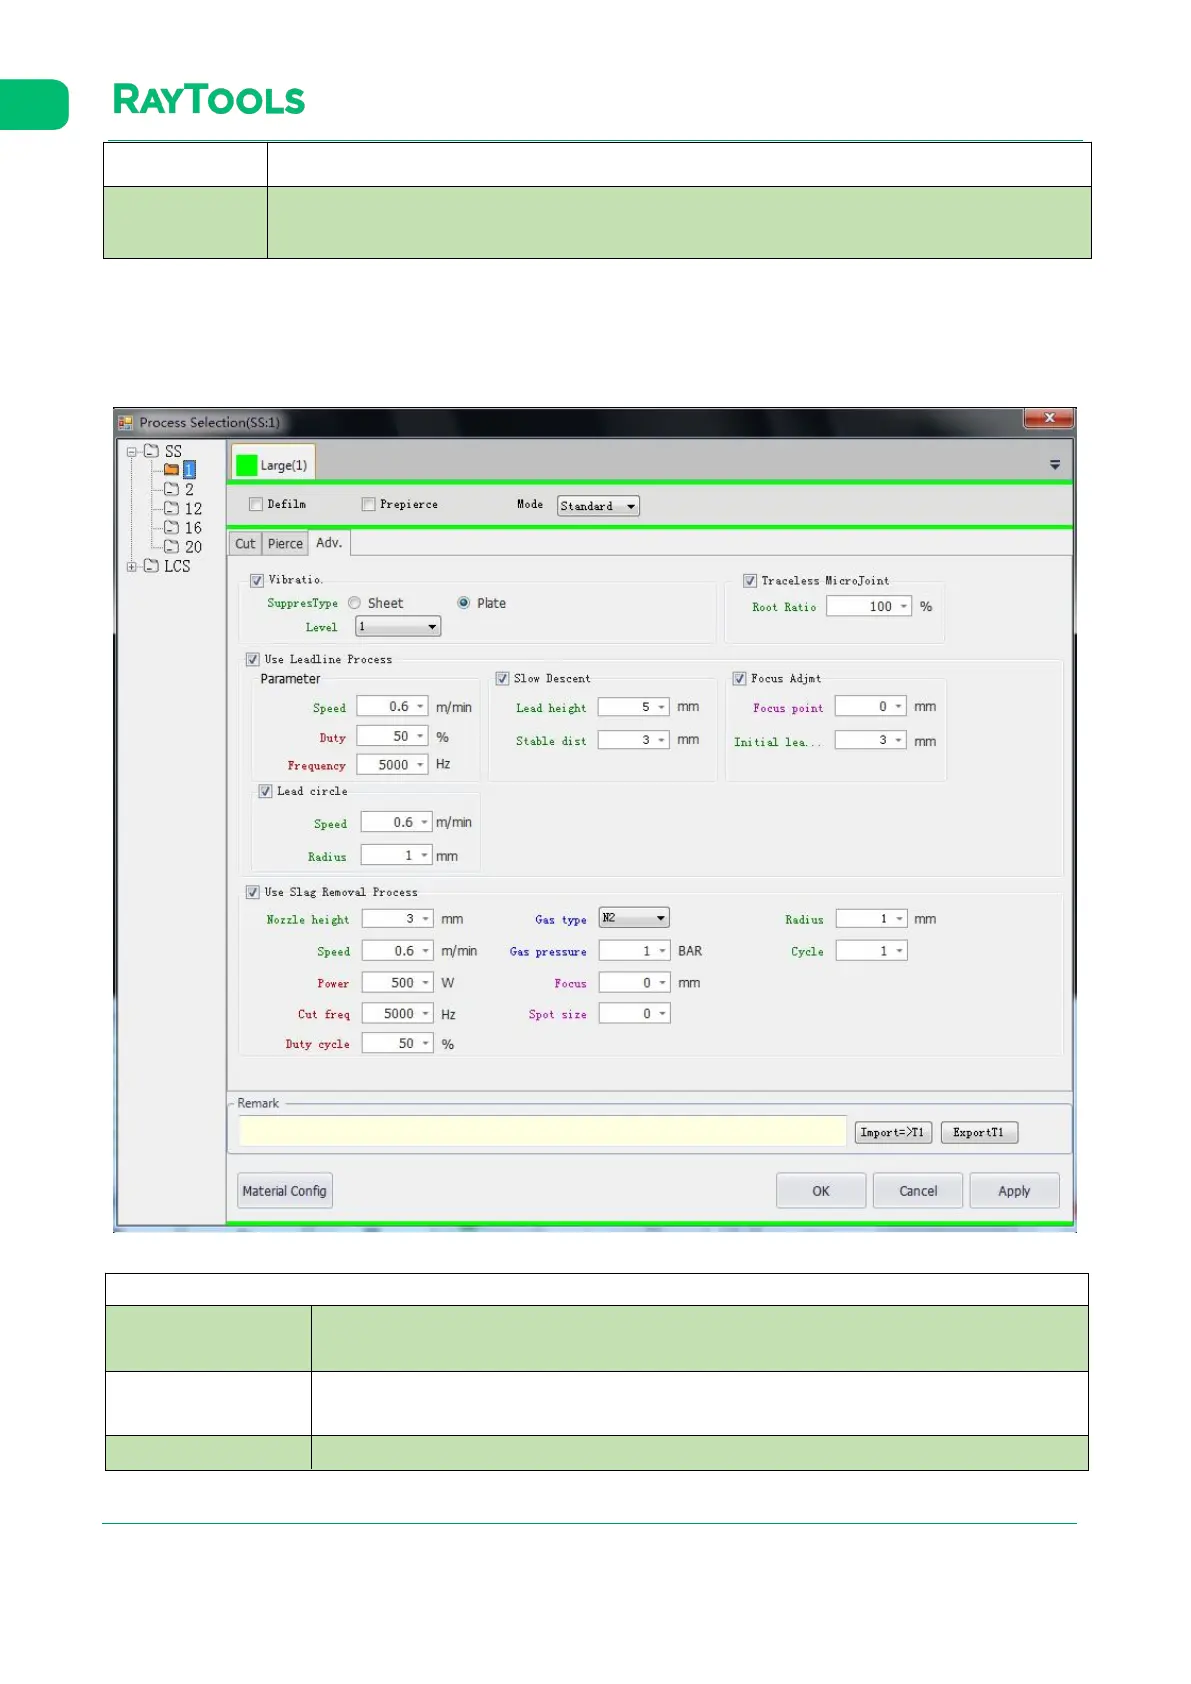
Task: Confirm with the OK button
Action: 821,1191
